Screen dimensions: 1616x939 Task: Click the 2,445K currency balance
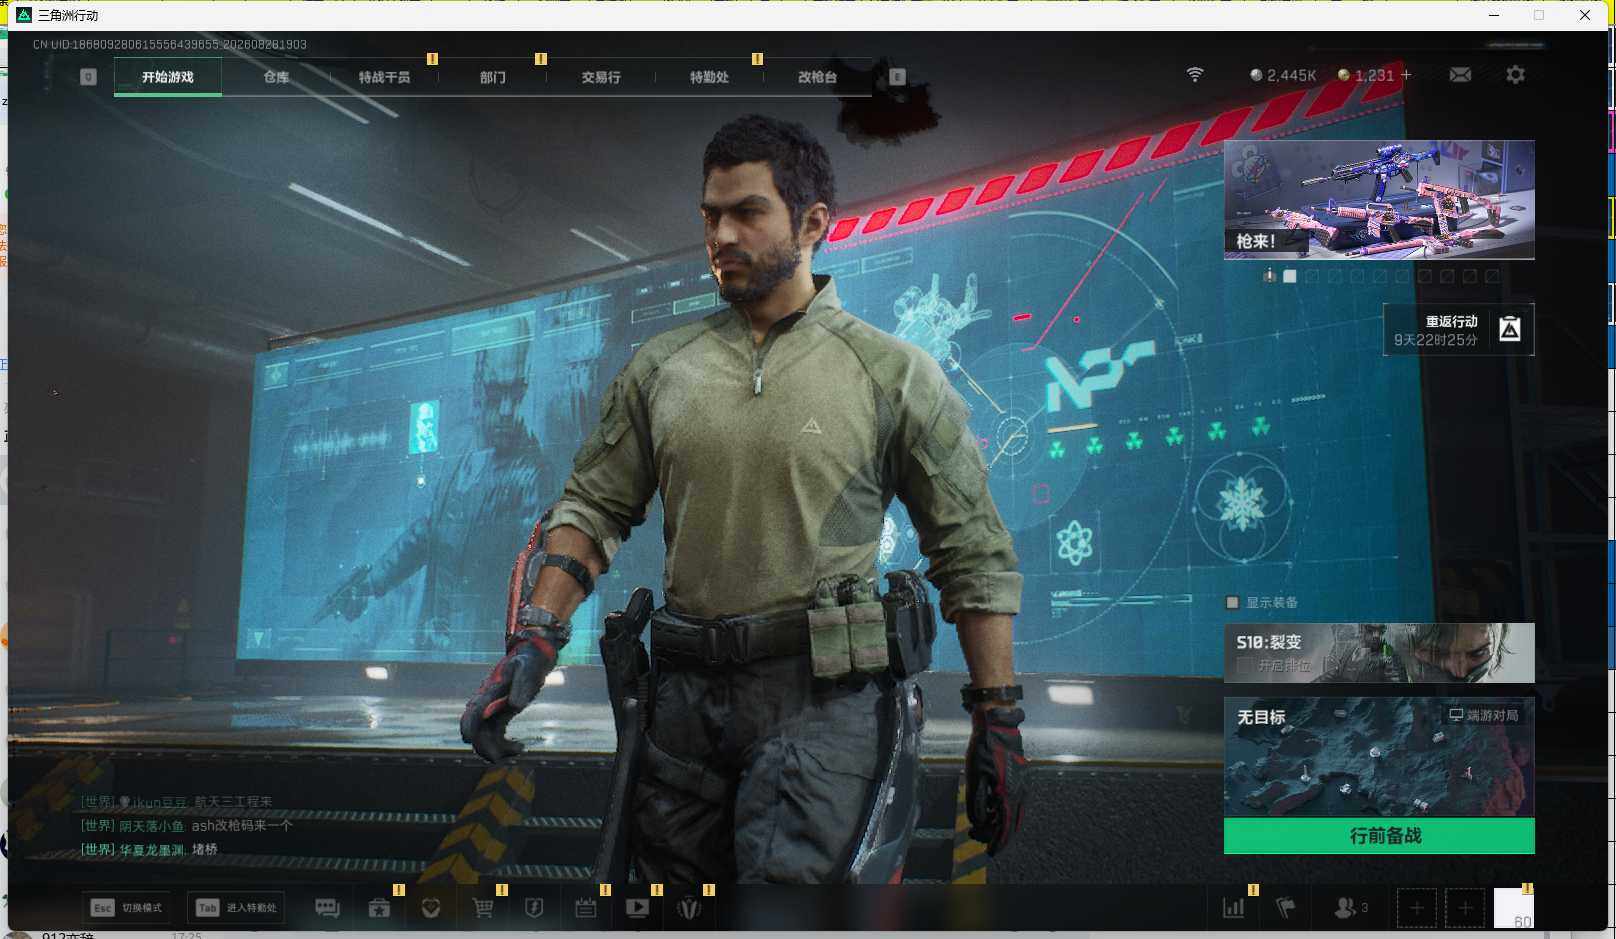[x=1283, y=75]
